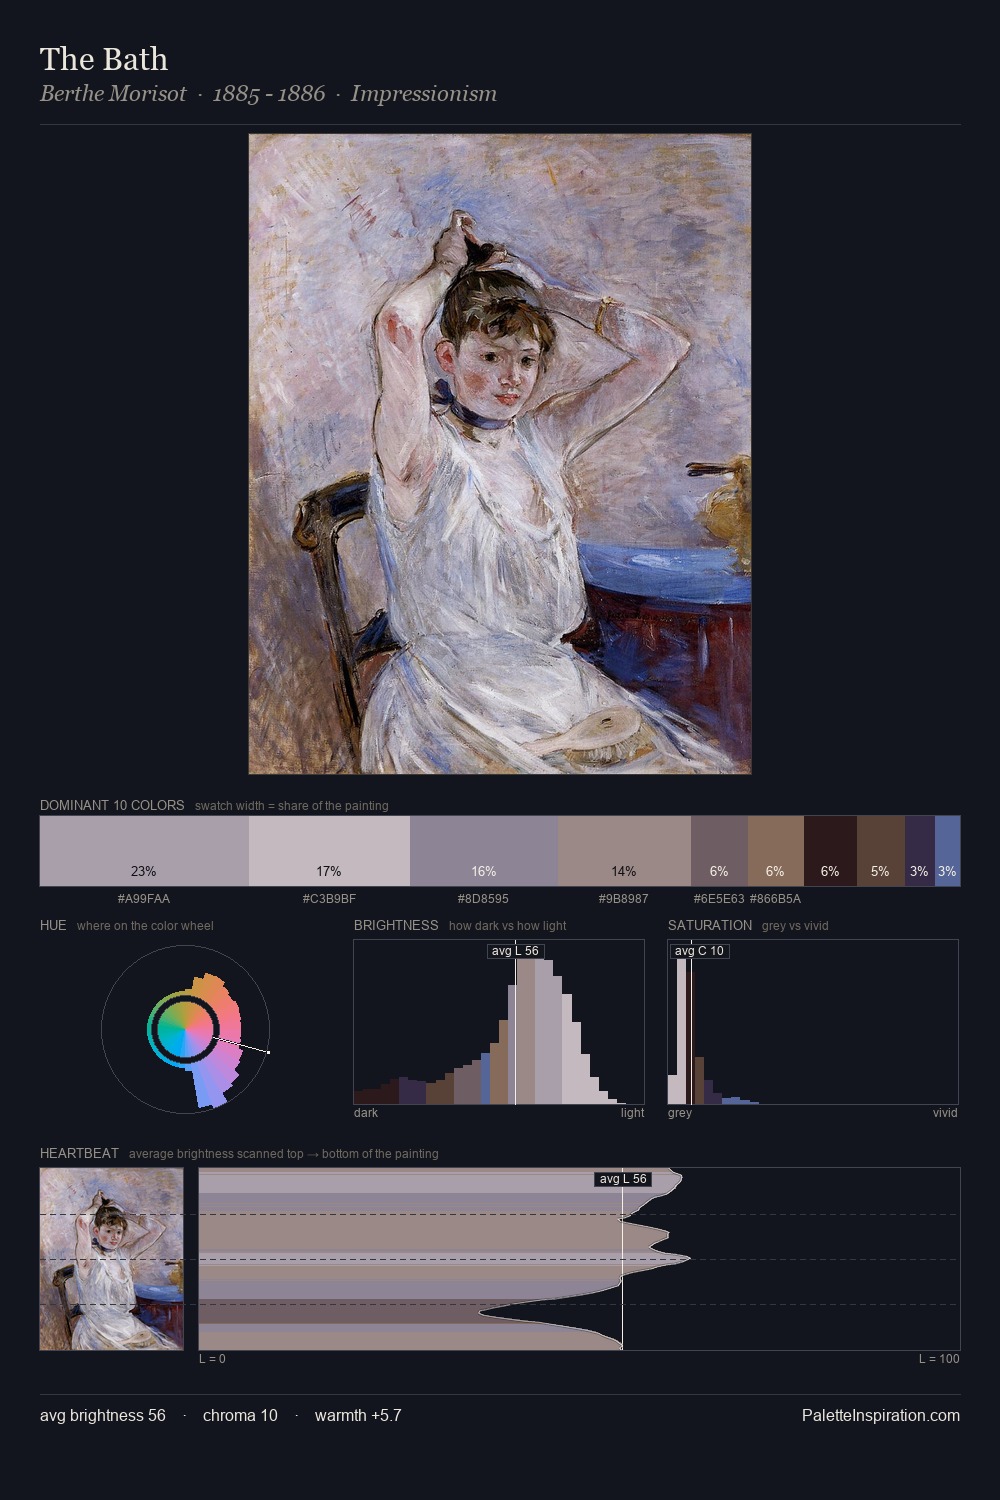The image size is (1000, 1500).
Task: Click the 'L = 0' heartbeat axis label
Action: pyautogui.click(x=212, y=1358)
